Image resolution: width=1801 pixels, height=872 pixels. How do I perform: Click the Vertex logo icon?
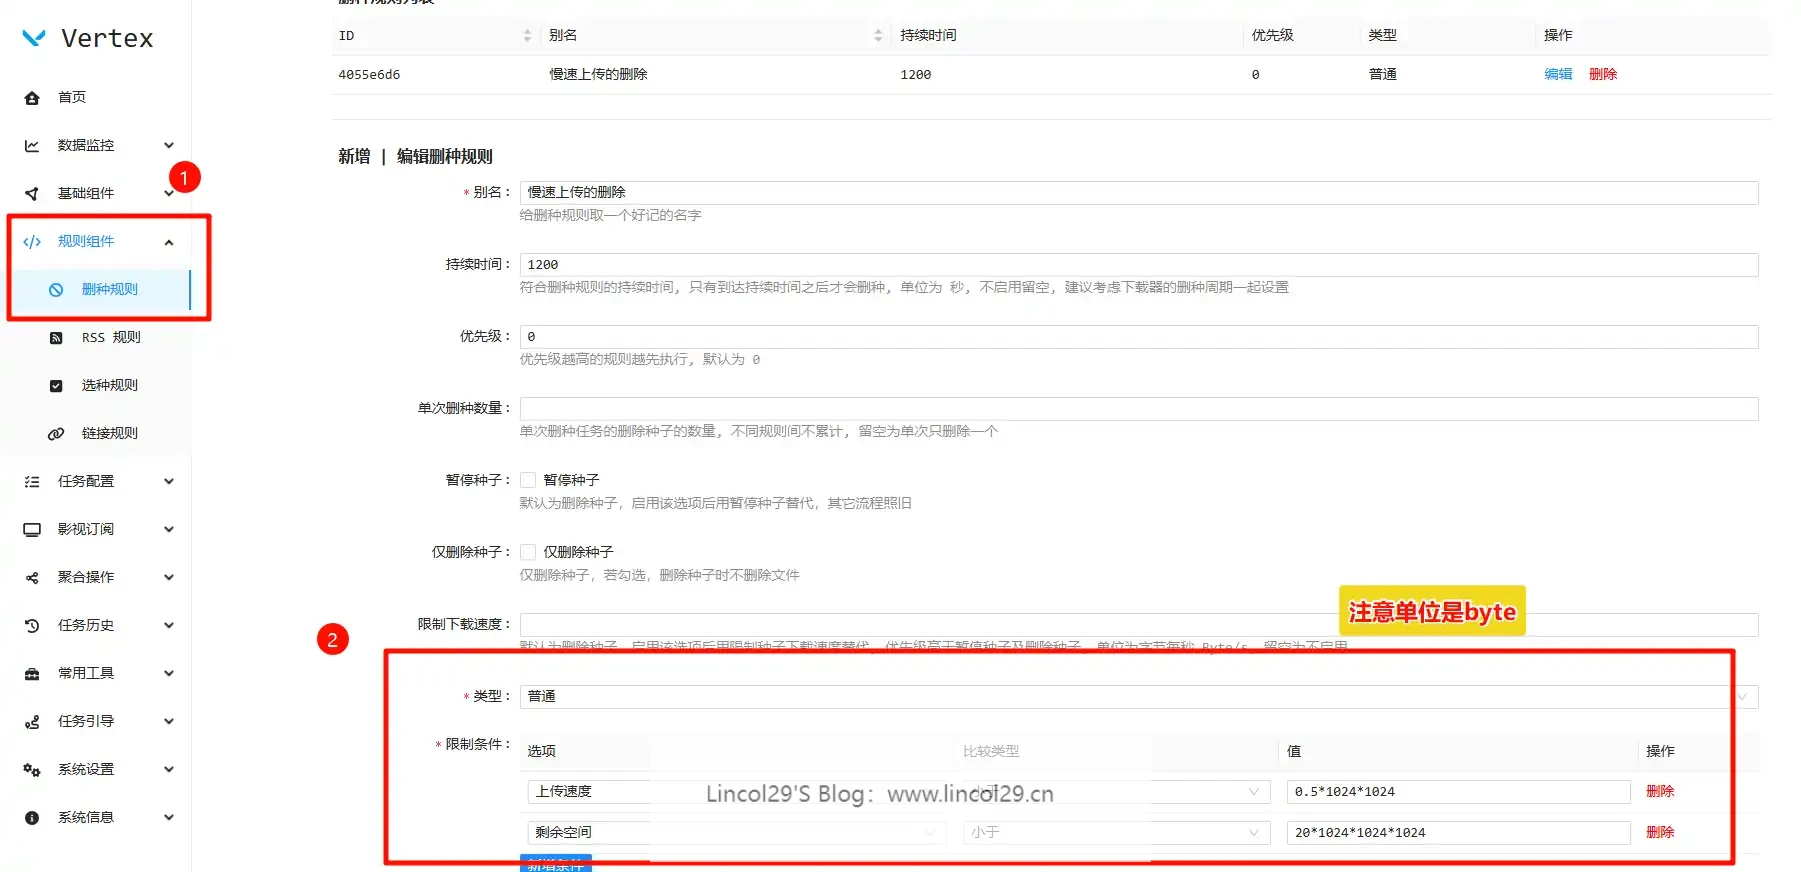coord(34,38)
